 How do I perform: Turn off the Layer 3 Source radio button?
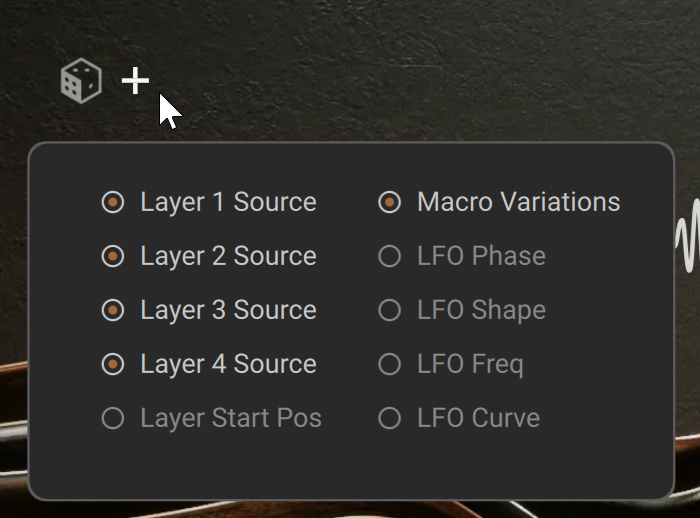(x=113, y=310)
